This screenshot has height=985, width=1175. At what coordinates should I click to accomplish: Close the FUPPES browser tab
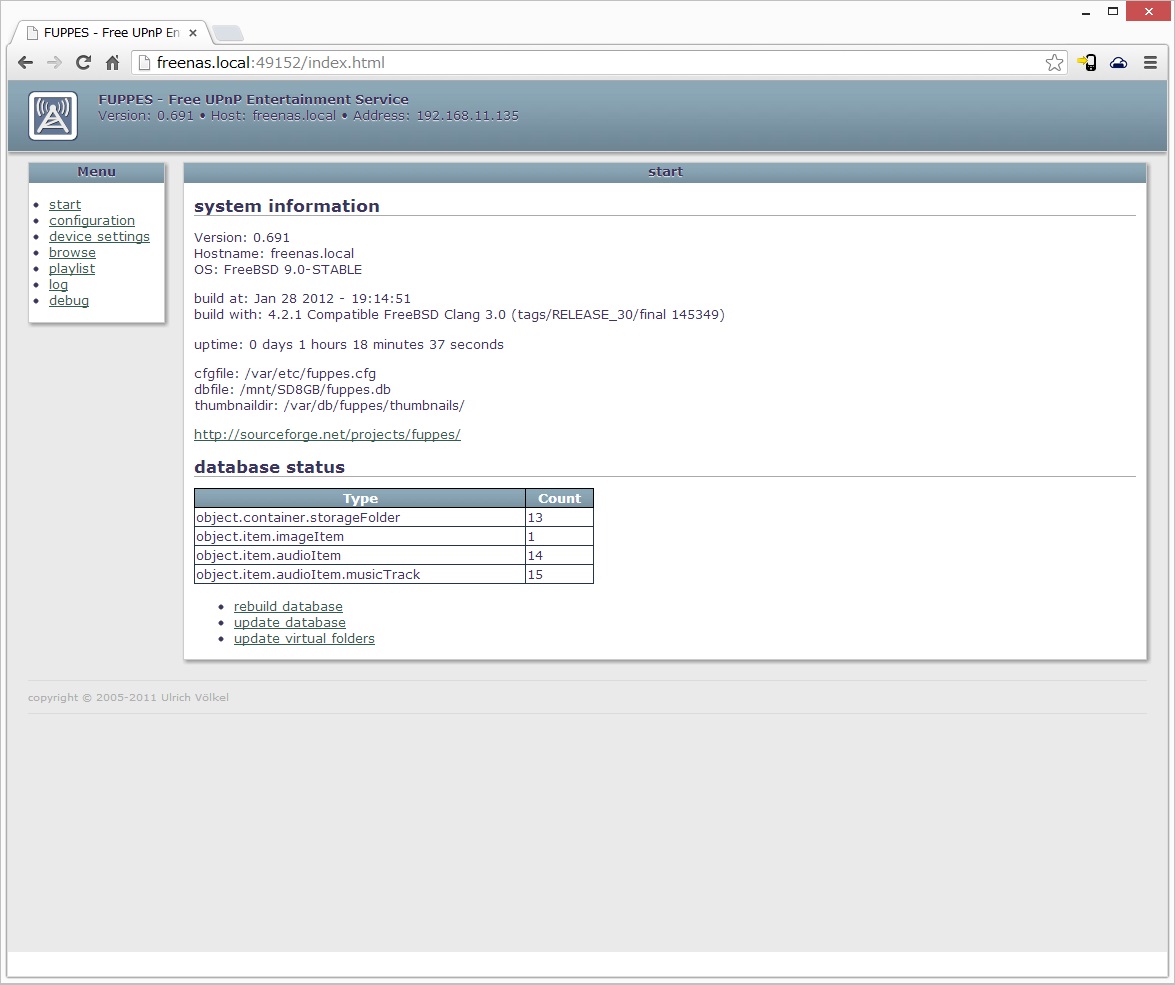[193, 33]
